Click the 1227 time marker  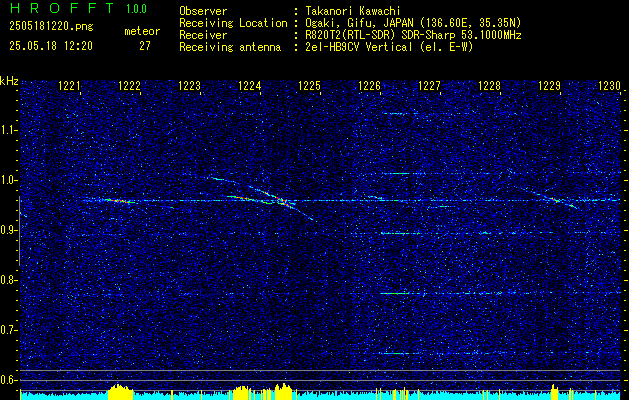(429, 86)
